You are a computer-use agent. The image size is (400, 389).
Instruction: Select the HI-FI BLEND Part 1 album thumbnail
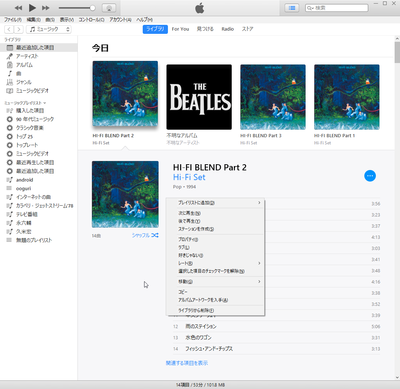[347, 97]
